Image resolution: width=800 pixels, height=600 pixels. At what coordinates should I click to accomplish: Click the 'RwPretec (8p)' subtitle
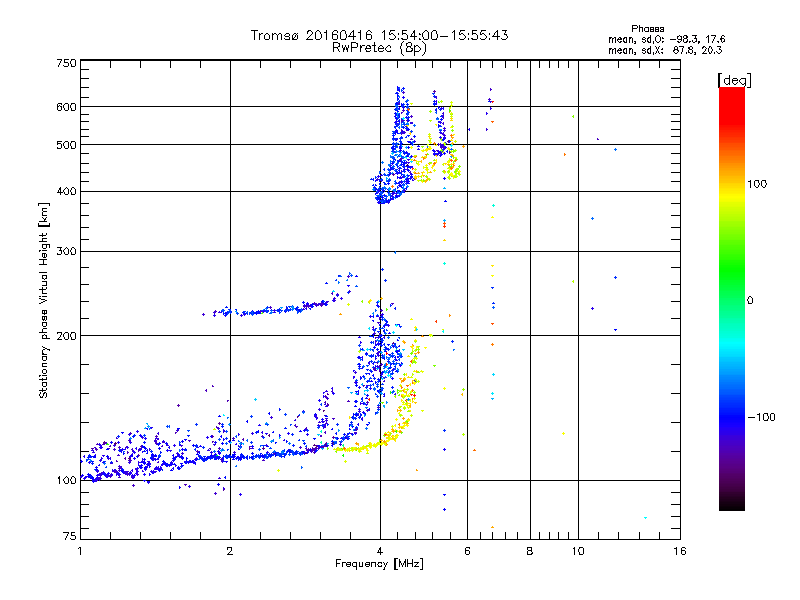point(379,48)
